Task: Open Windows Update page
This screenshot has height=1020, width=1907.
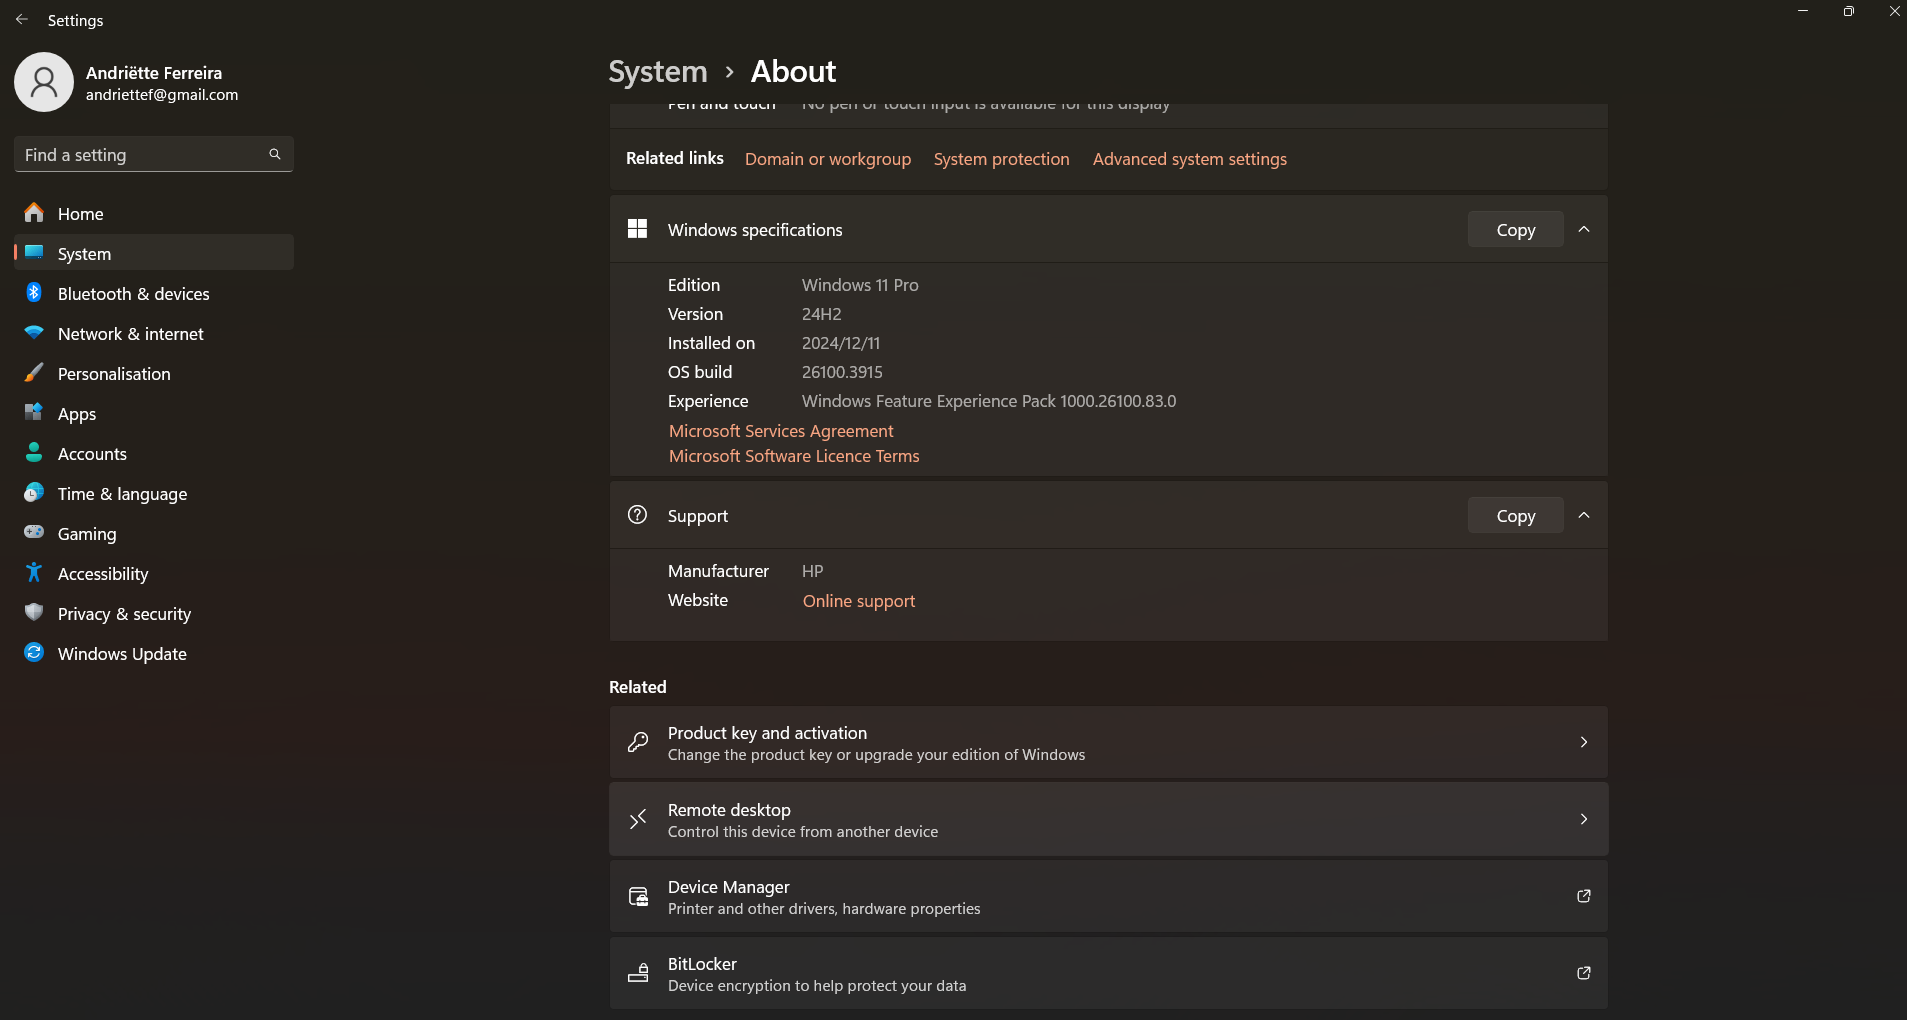Action: tap(154, 653)
